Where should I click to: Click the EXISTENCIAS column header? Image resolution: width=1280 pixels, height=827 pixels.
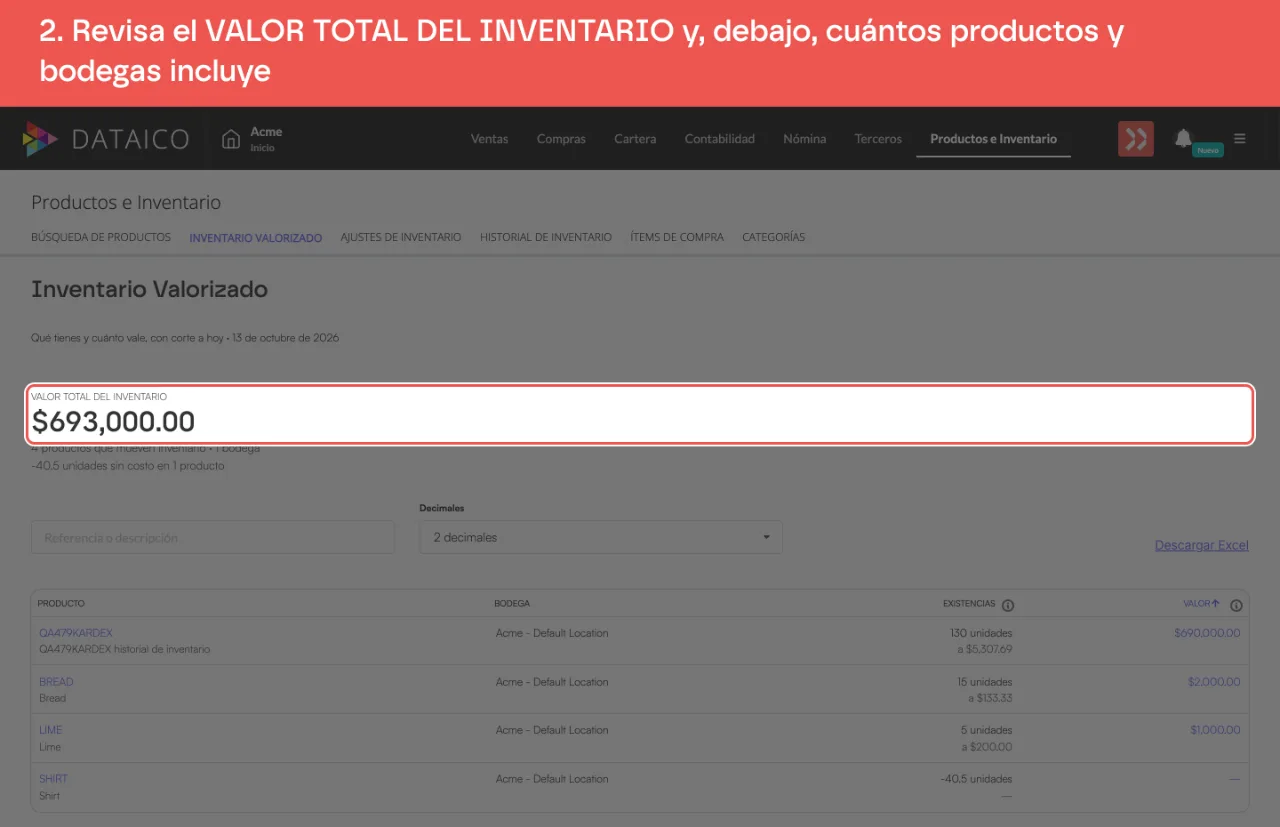pyautogui.click(x=969, y=604)
